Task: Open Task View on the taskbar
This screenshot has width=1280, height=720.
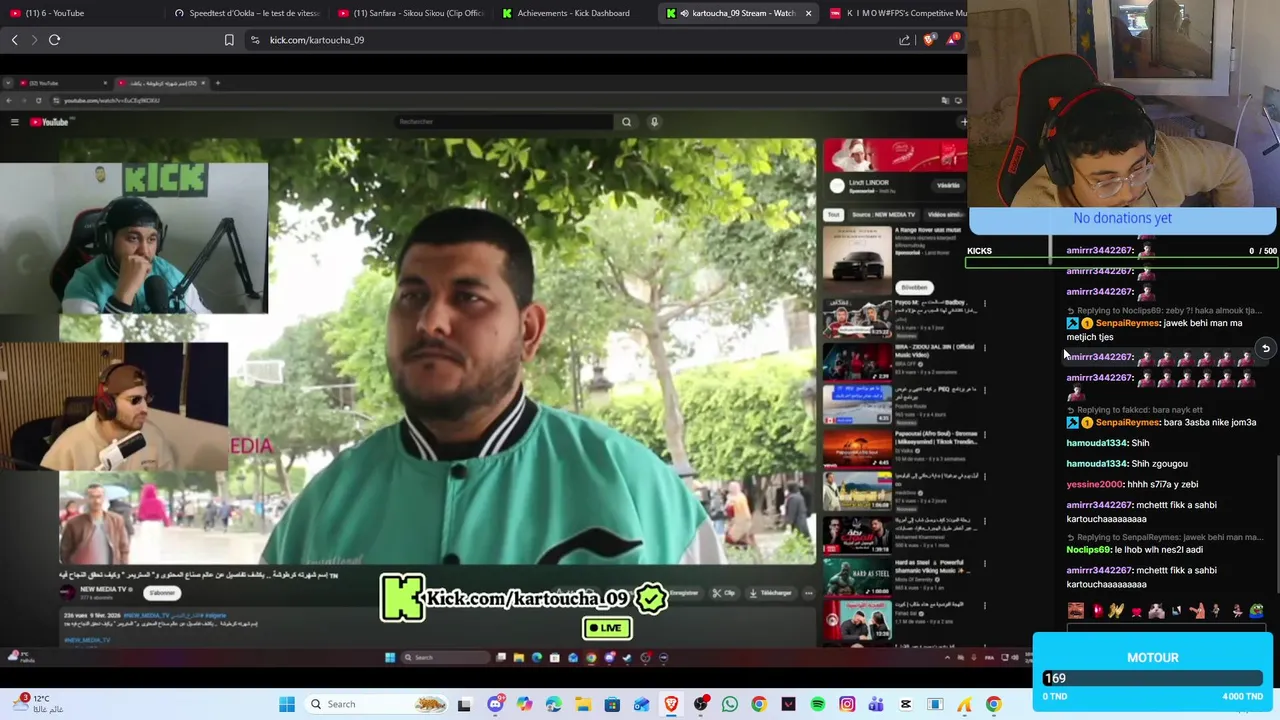Action: tap(464, 704)
